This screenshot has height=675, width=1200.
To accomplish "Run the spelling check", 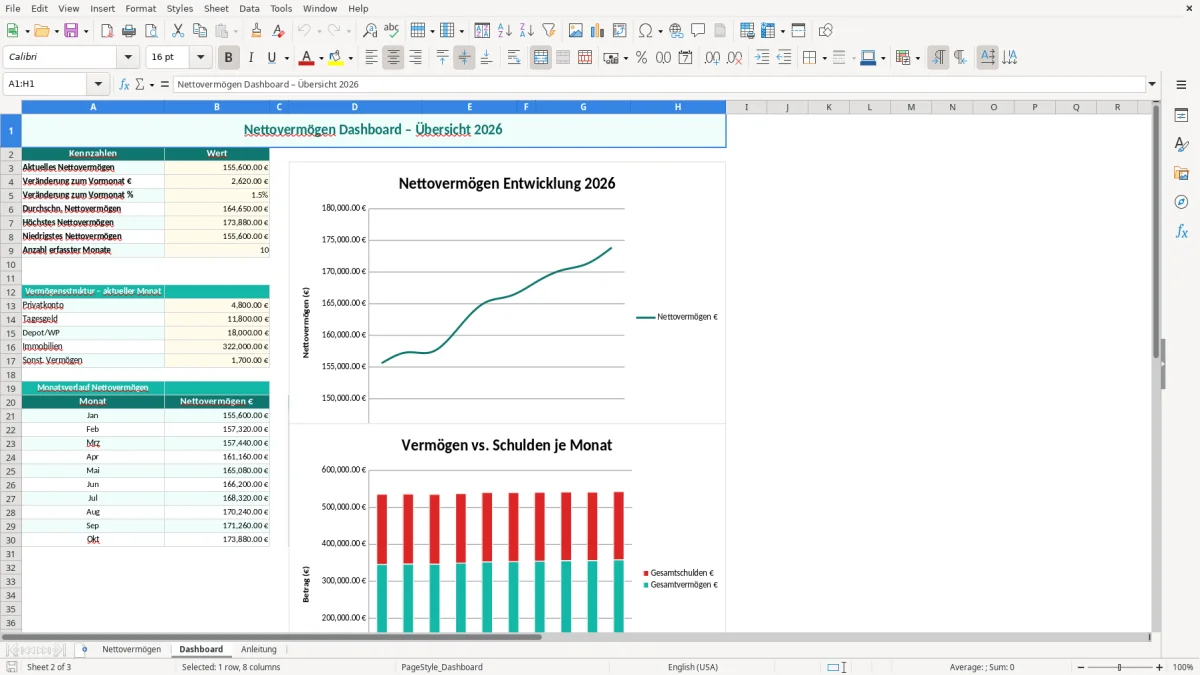I will pyautogui.click(x=392, y=31).
